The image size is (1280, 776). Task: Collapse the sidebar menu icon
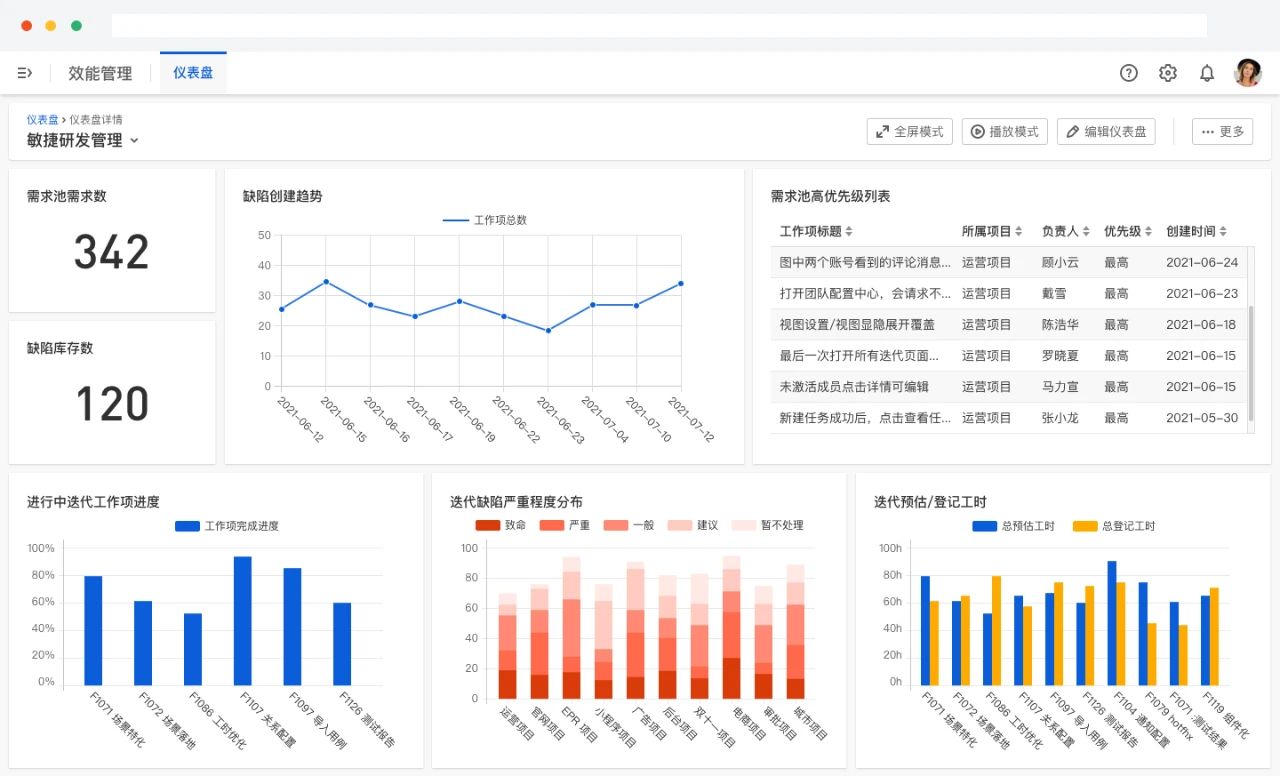[25, 73]
